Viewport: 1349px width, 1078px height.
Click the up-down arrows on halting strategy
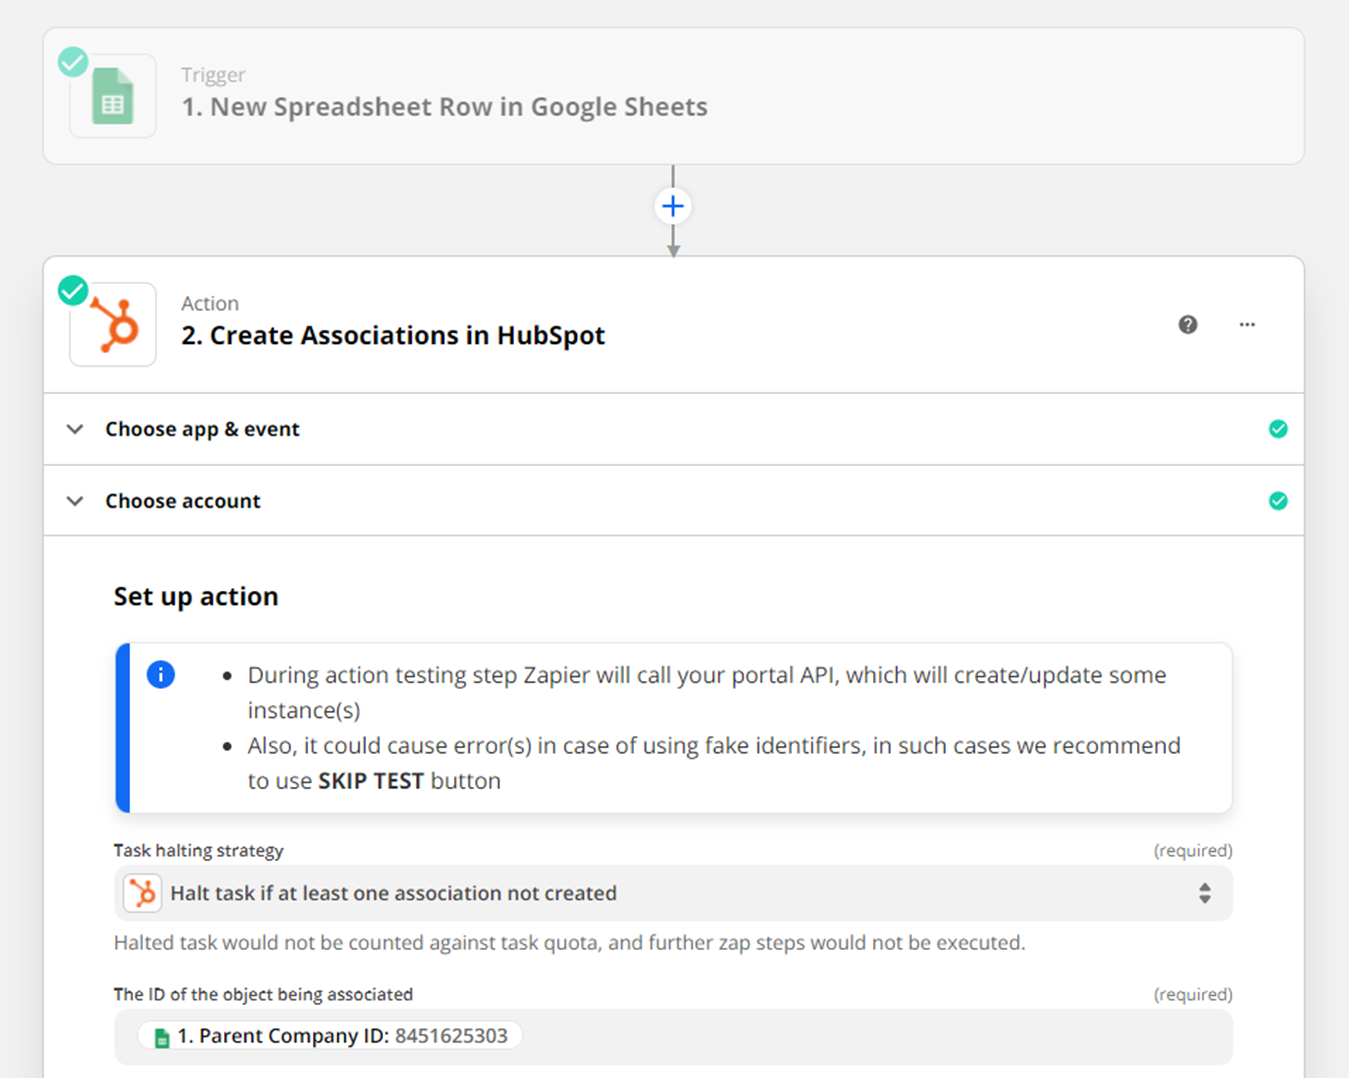coord(1205,893)
